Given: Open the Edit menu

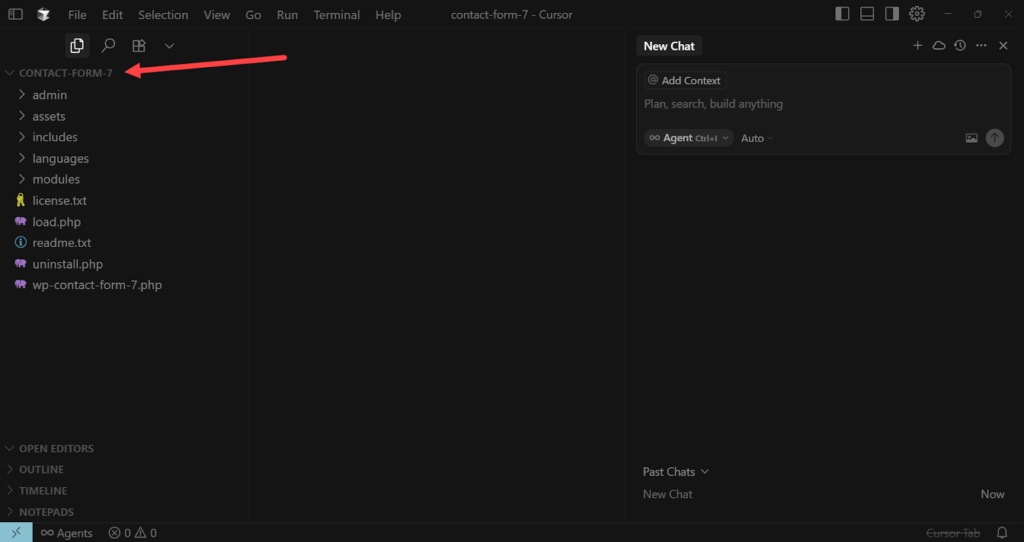Looking at the screenshot, I should point(112,14).
